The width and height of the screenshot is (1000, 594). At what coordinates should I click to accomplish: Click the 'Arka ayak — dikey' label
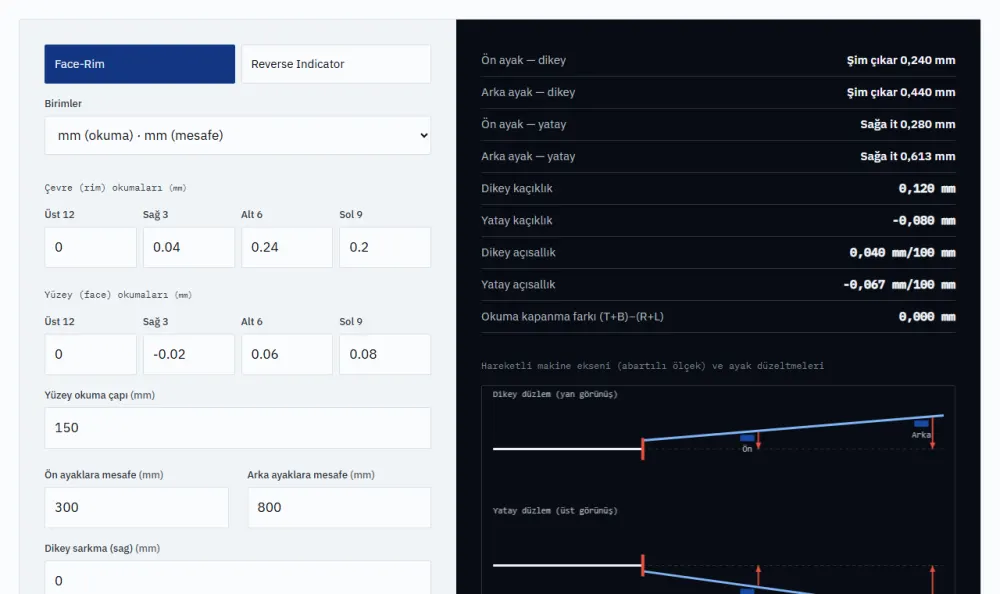point(528,92)
